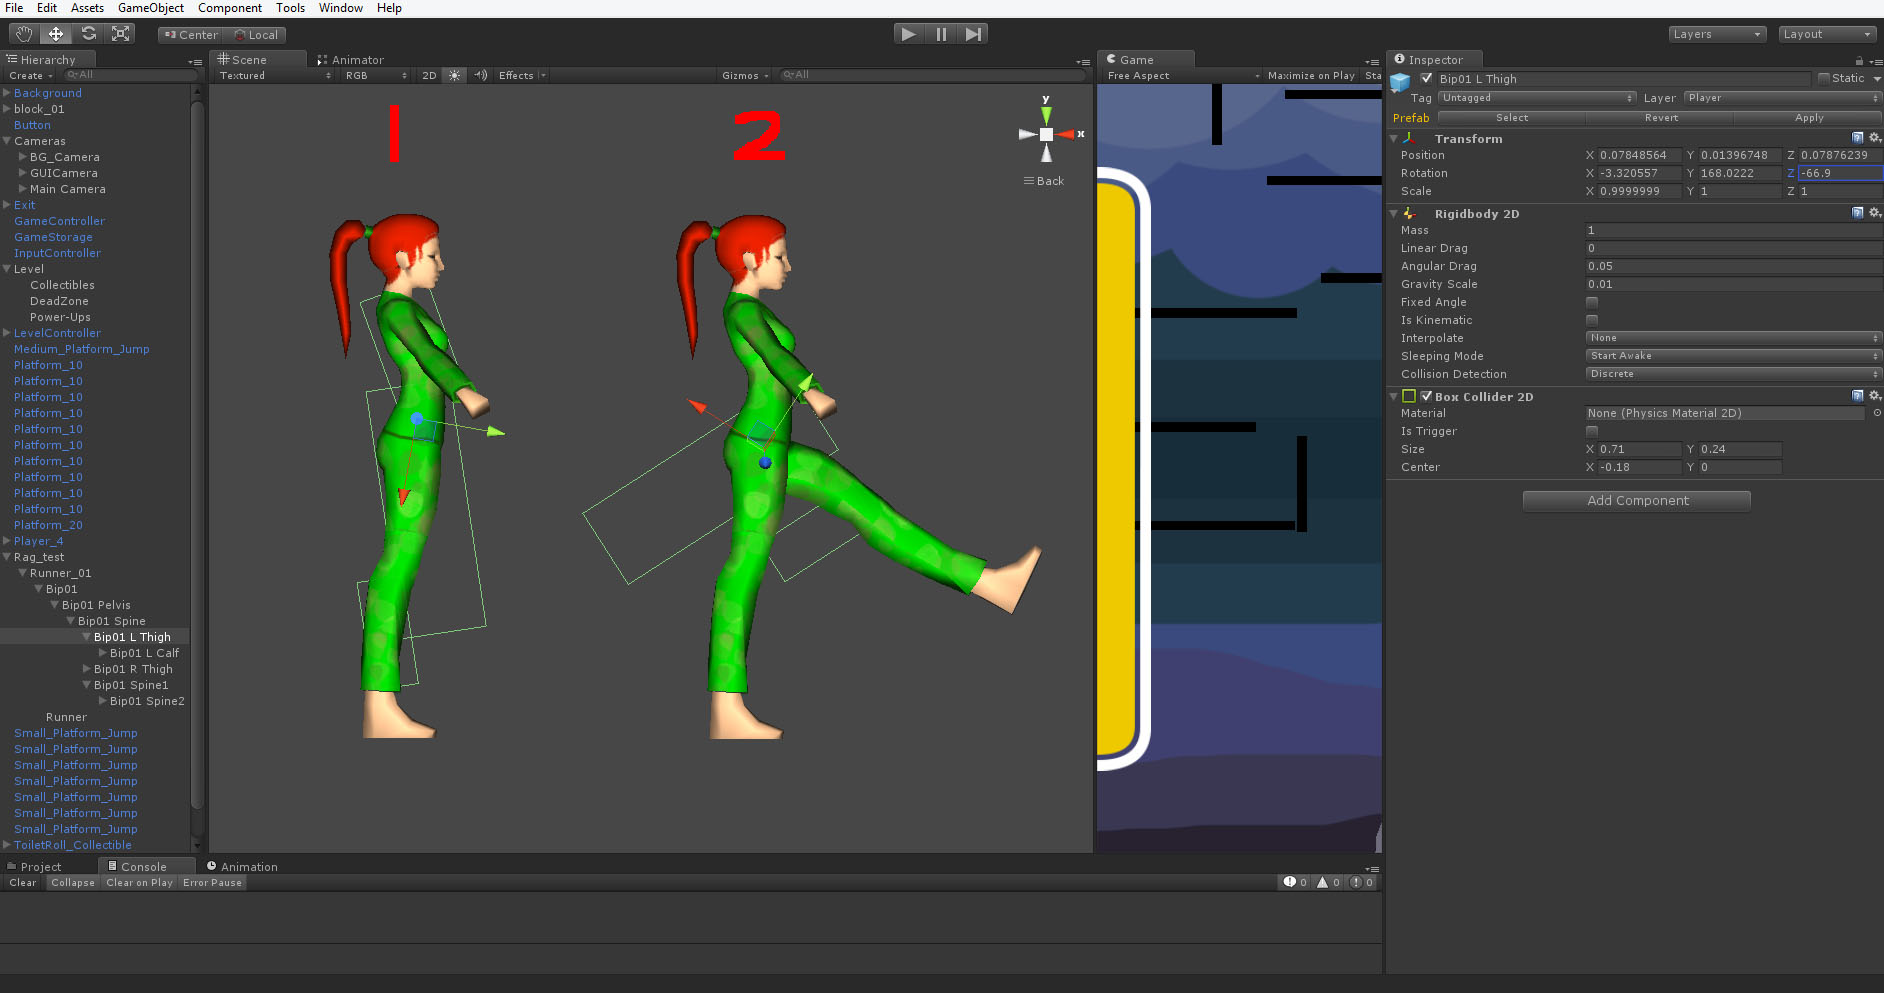
Task: Open the Layer dropdown showing Player
Action: click(x=1782, y=98)
